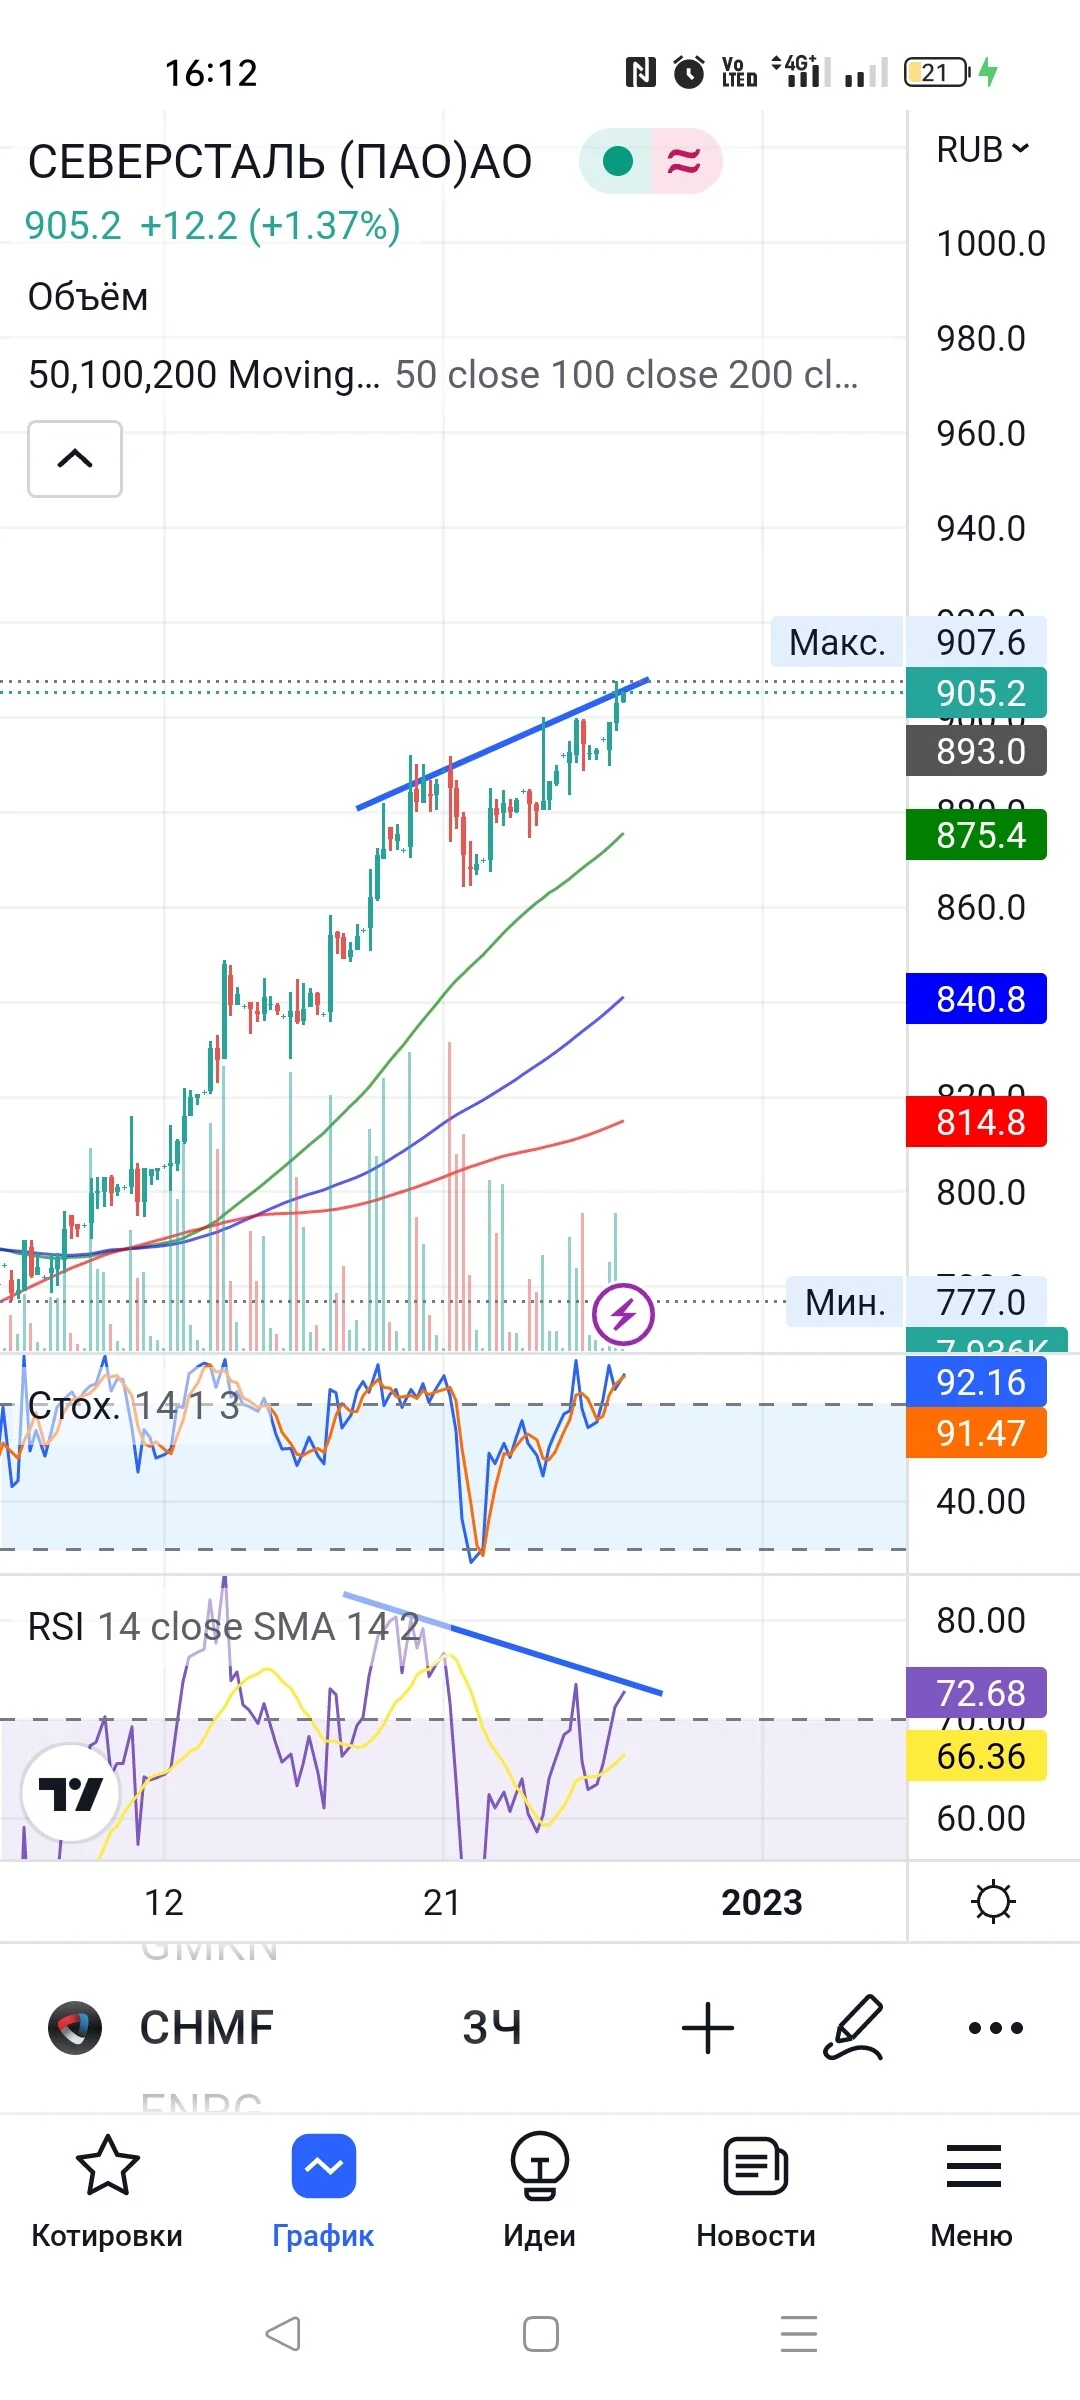
Task: Tap the price change +12.2 (+1.37%)
Action: pos(270,226)
